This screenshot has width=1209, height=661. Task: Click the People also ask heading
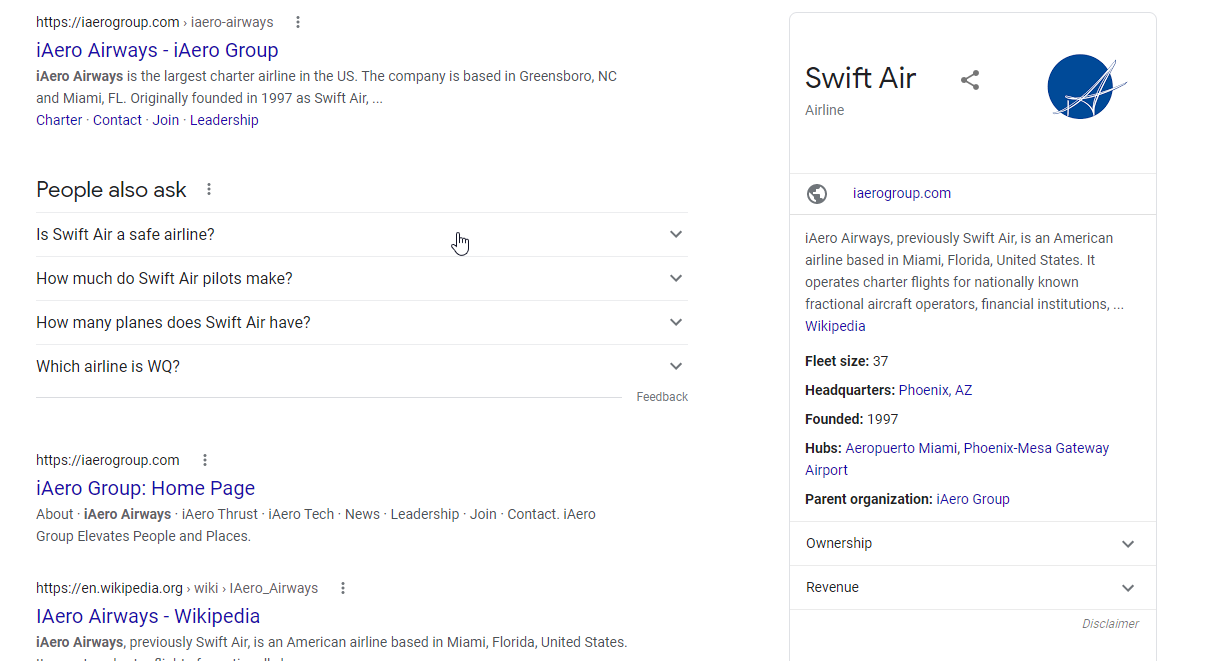[111, 189]
